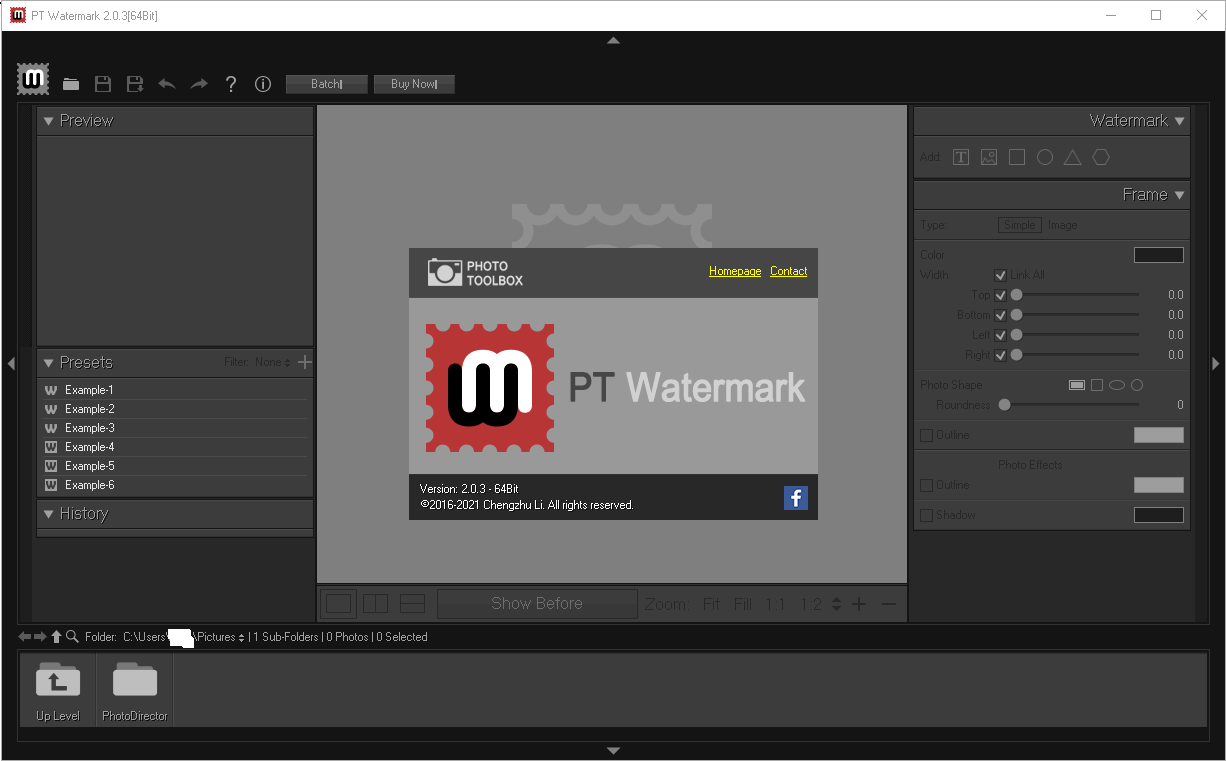Open the presets Filter None dropdown
The width and height of the screenshot is (1226, 761).
273,362
